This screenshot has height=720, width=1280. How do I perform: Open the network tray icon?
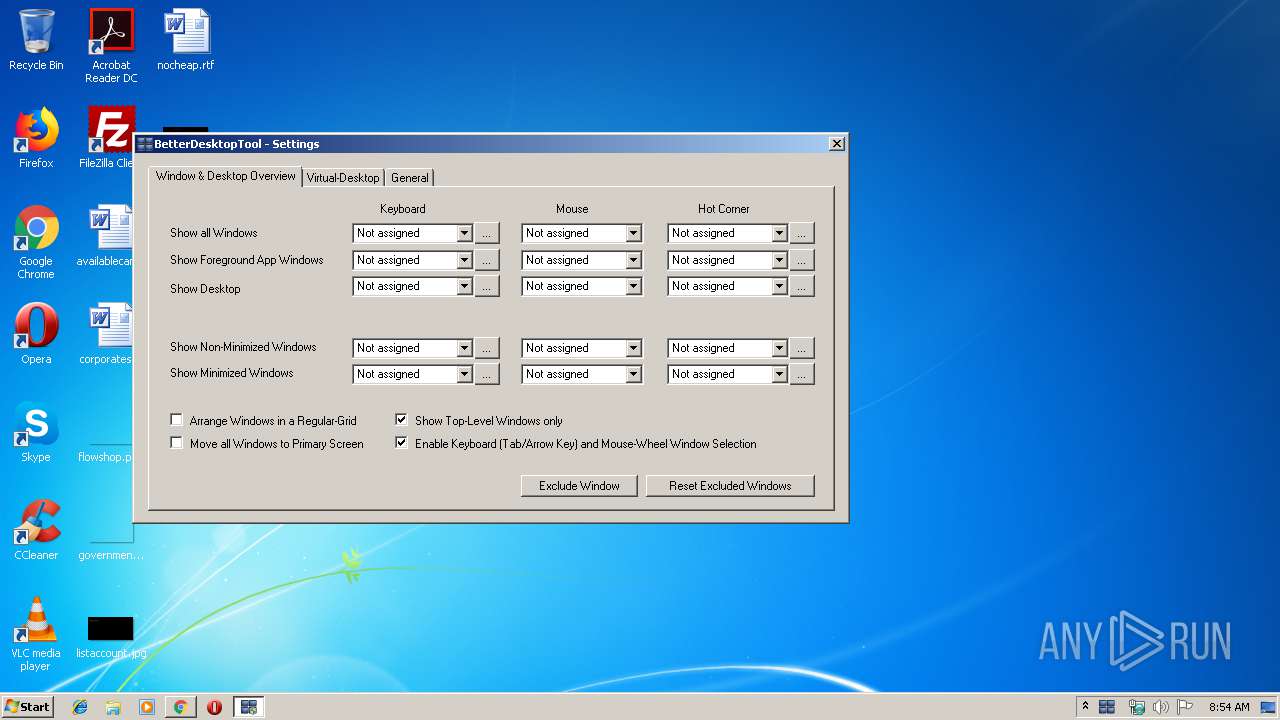coord(1136,707)
